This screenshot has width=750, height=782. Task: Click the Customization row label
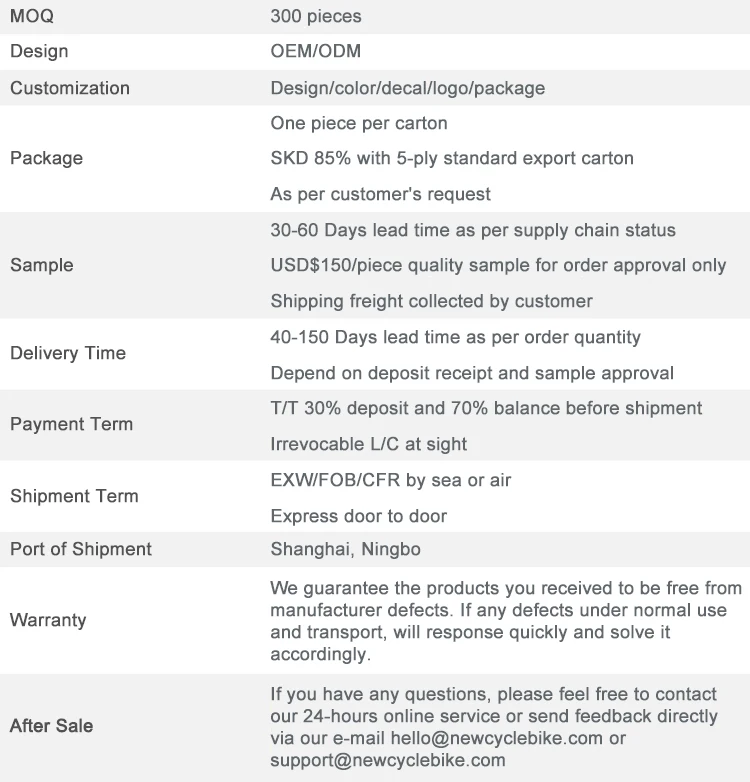[70, 88]
